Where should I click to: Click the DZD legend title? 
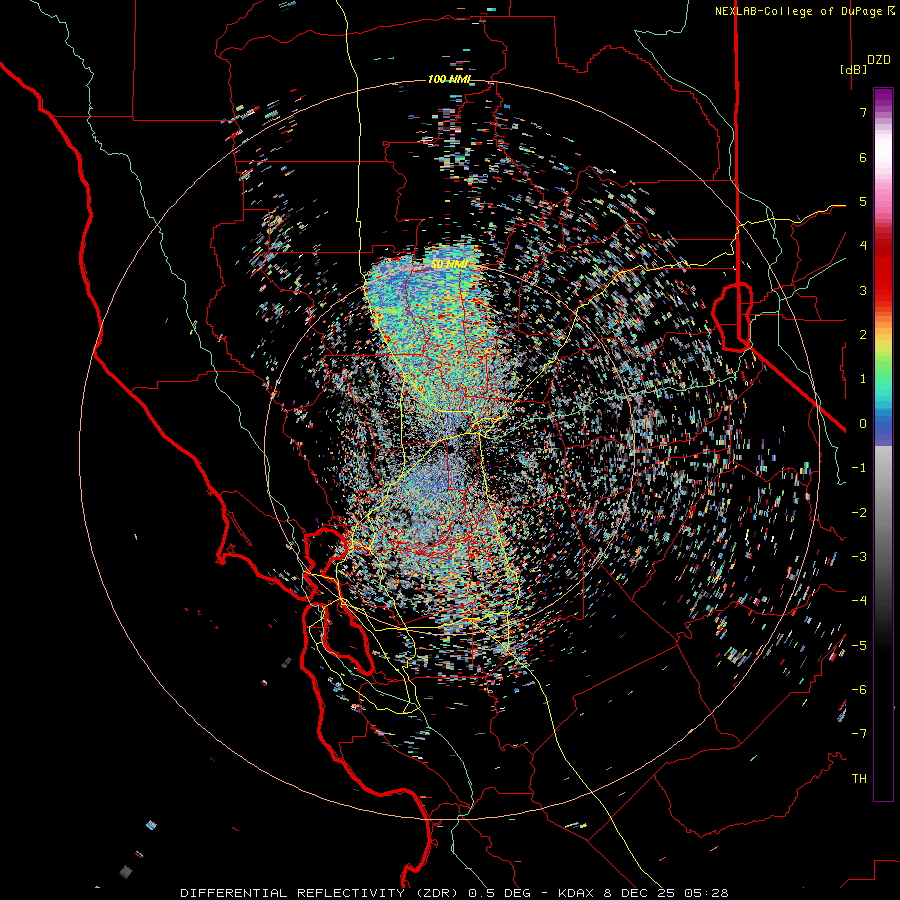click(879, 60)
